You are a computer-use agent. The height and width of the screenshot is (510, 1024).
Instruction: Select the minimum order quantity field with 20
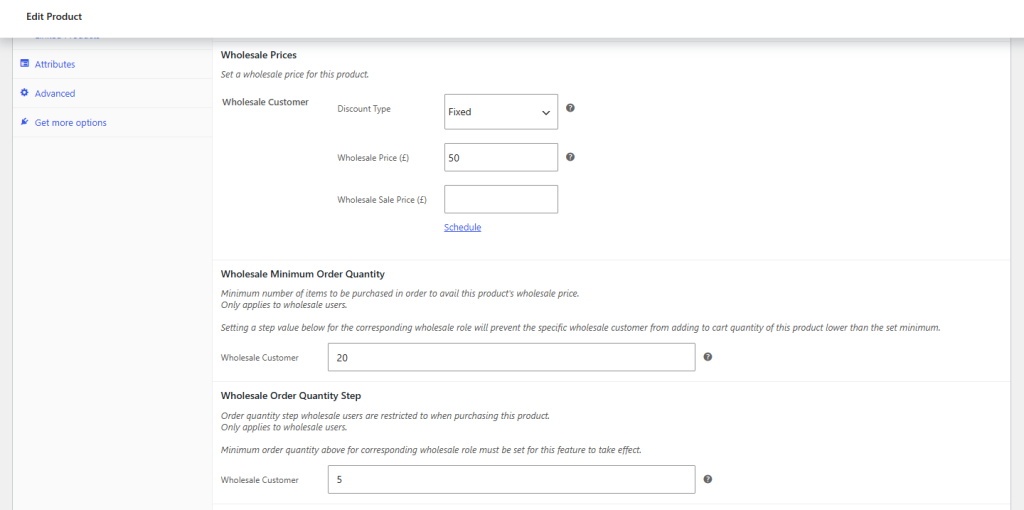point(511,357)
